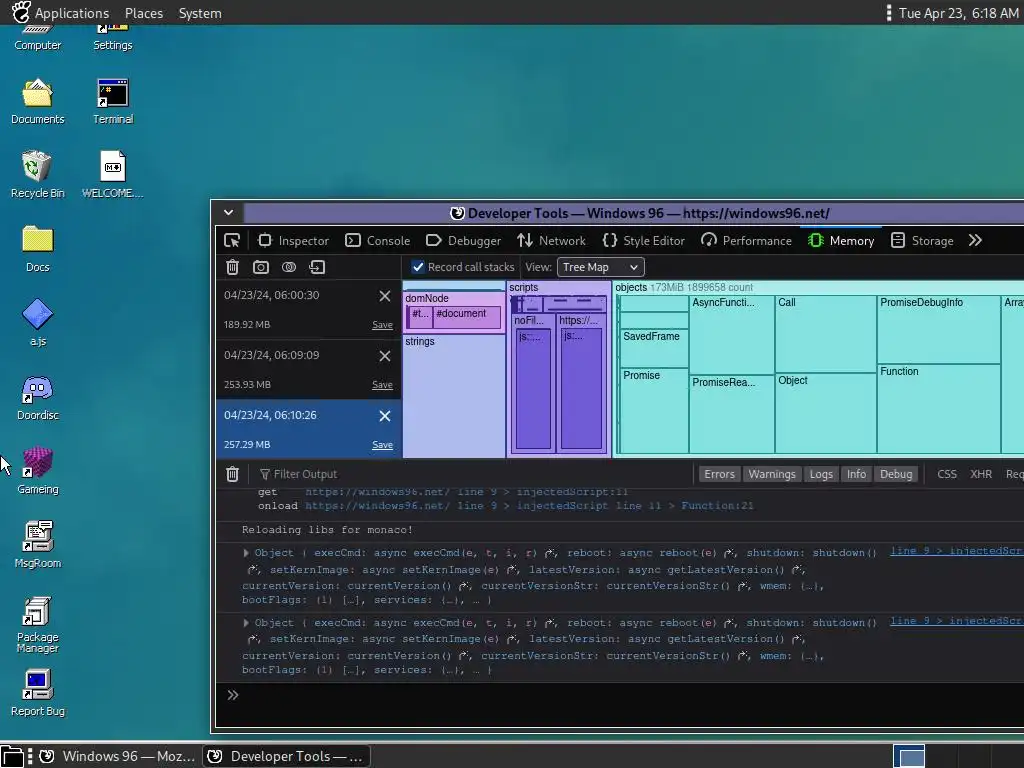
Task: Toggle the XHR console filter
Action: [981, 474]
